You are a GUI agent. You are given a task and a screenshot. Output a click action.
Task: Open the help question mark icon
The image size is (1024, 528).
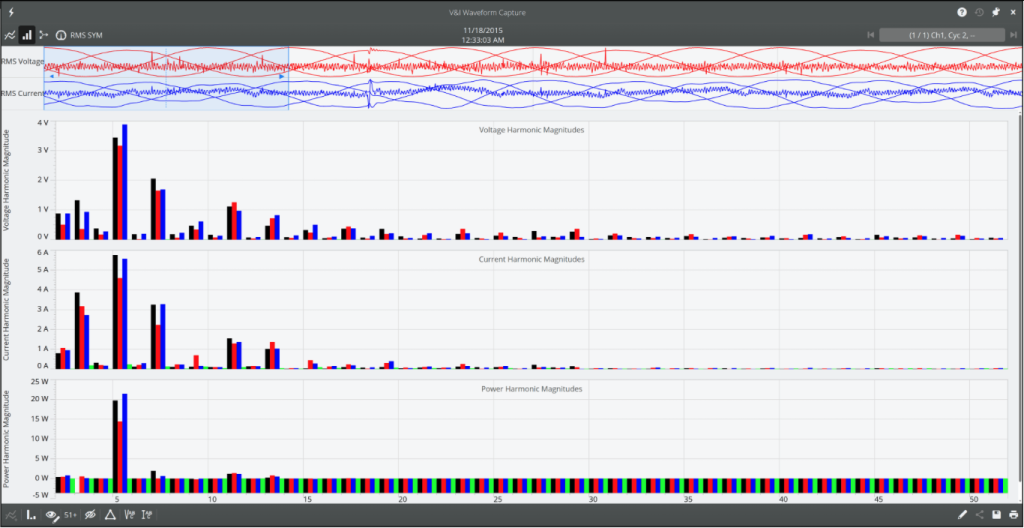click(x=962, y=12)
